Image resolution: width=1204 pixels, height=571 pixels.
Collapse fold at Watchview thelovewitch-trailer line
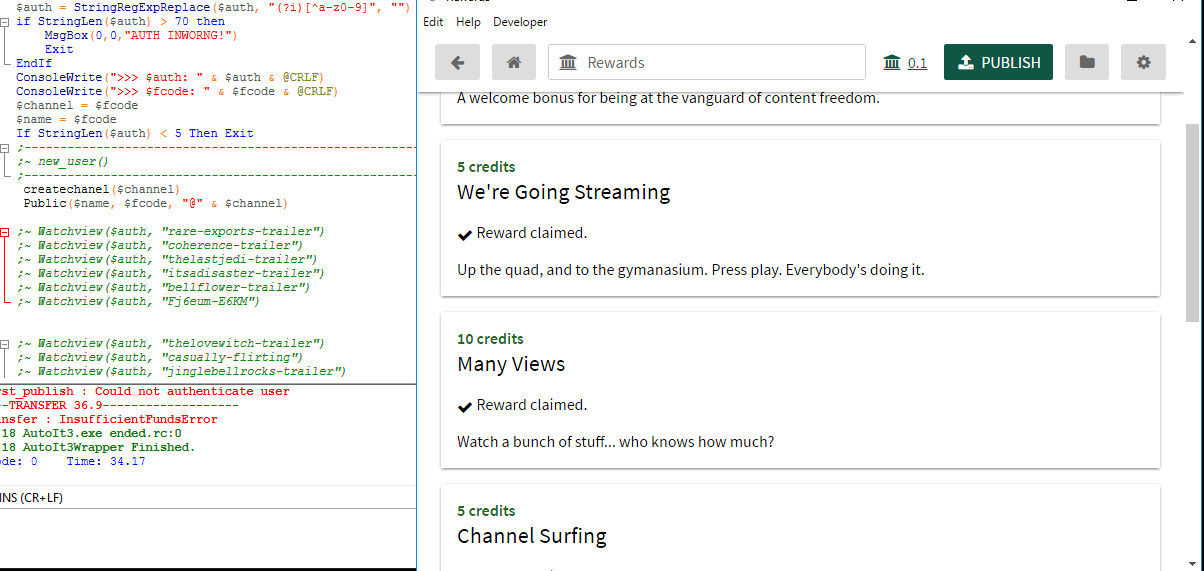[x=5, y=343]
